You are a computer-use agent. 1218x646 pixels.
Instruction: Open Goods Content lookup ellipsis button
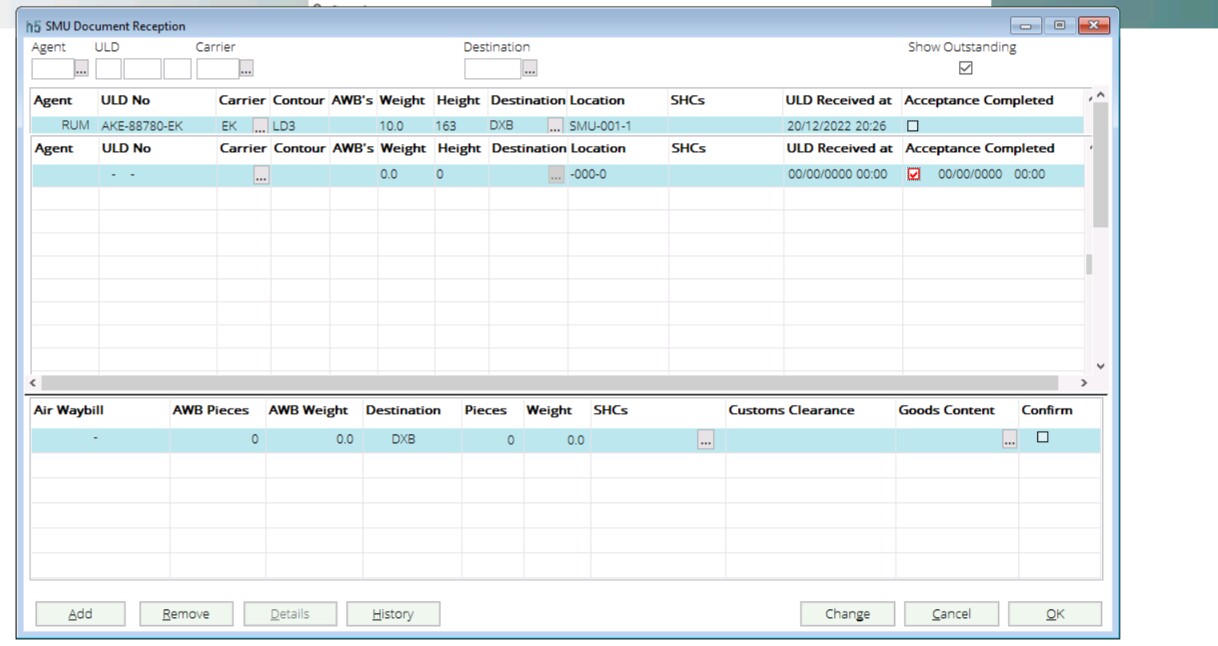1009,441
